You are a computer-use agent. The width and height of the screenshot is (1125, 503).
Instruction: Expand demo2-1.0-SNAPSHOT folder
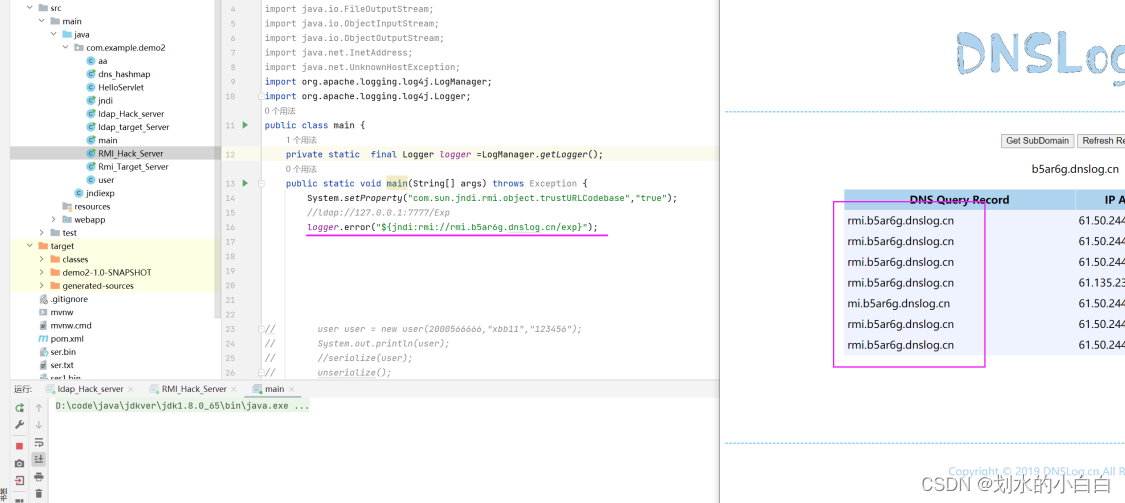pyautogui.click(x=42, y=272)
